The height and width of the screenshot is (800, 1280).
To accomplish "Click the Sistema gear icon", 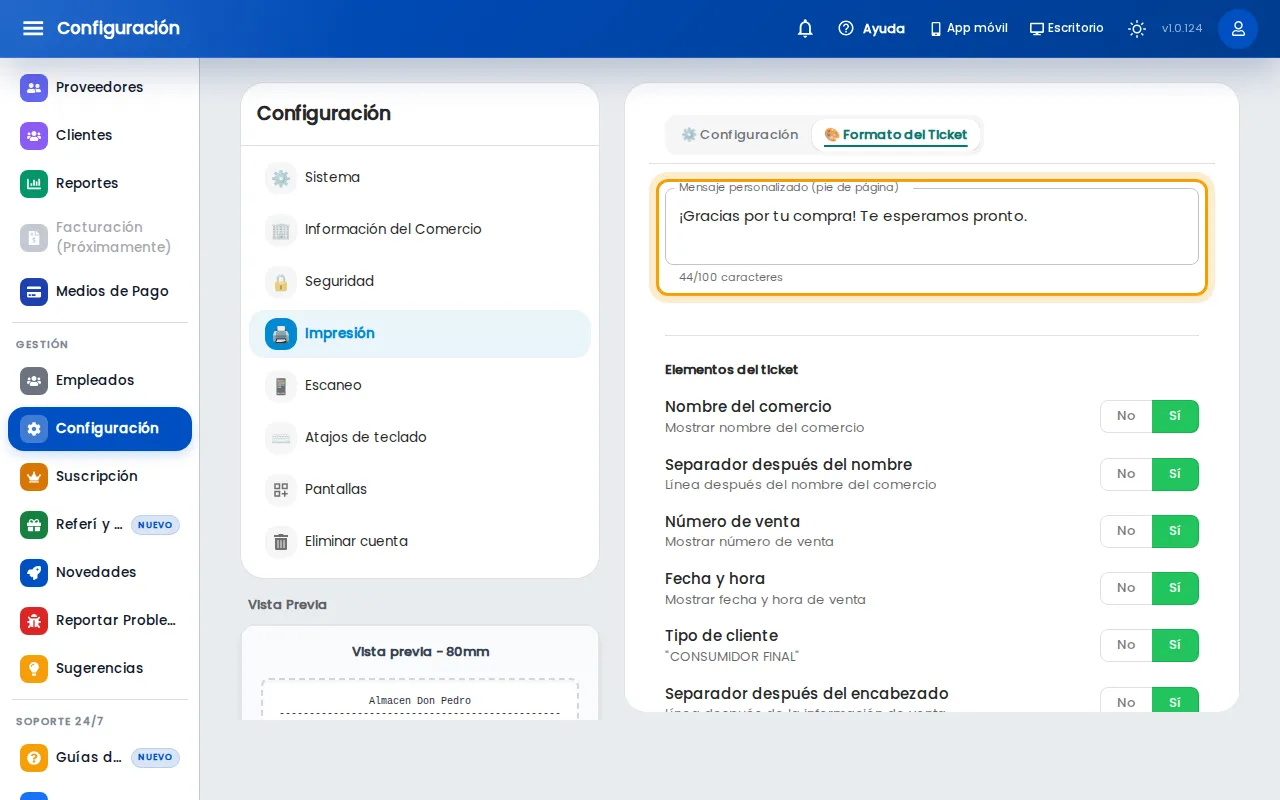I will pyautogui.click(x=281, y=178).
